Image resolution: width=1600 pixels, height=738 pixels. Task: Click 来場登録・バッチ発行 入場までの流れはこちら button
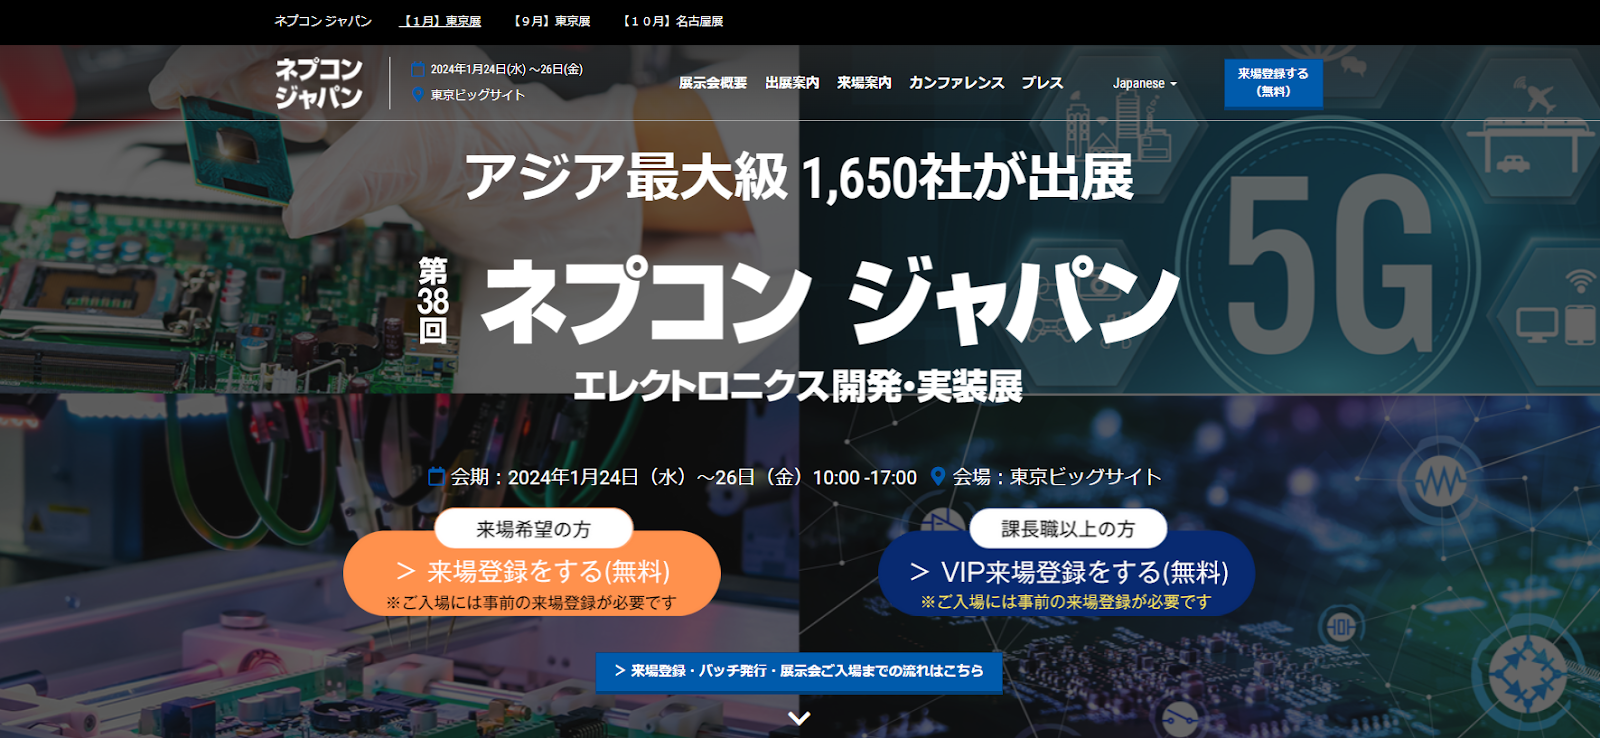(x=799, y=671)
